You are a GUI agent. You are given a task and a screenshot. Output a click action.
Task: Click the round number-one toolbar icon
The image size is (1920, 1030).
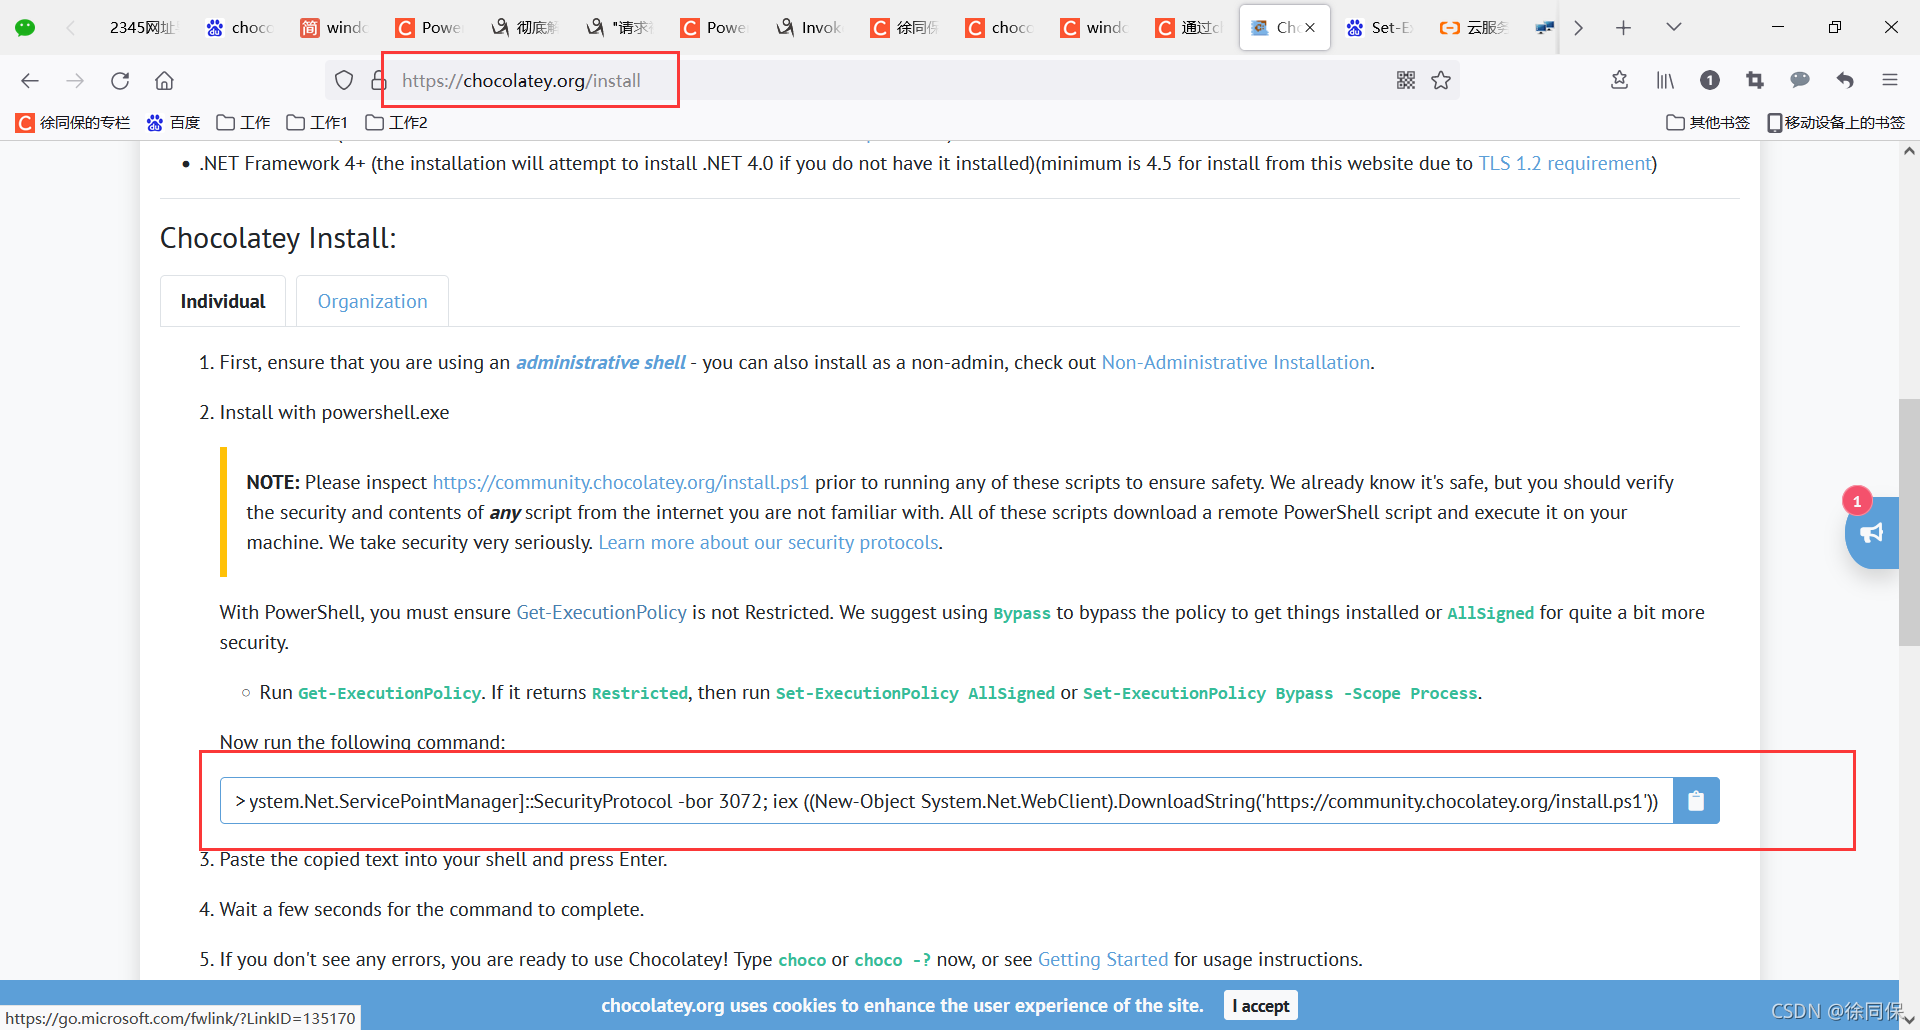(x=1710, y=81)
